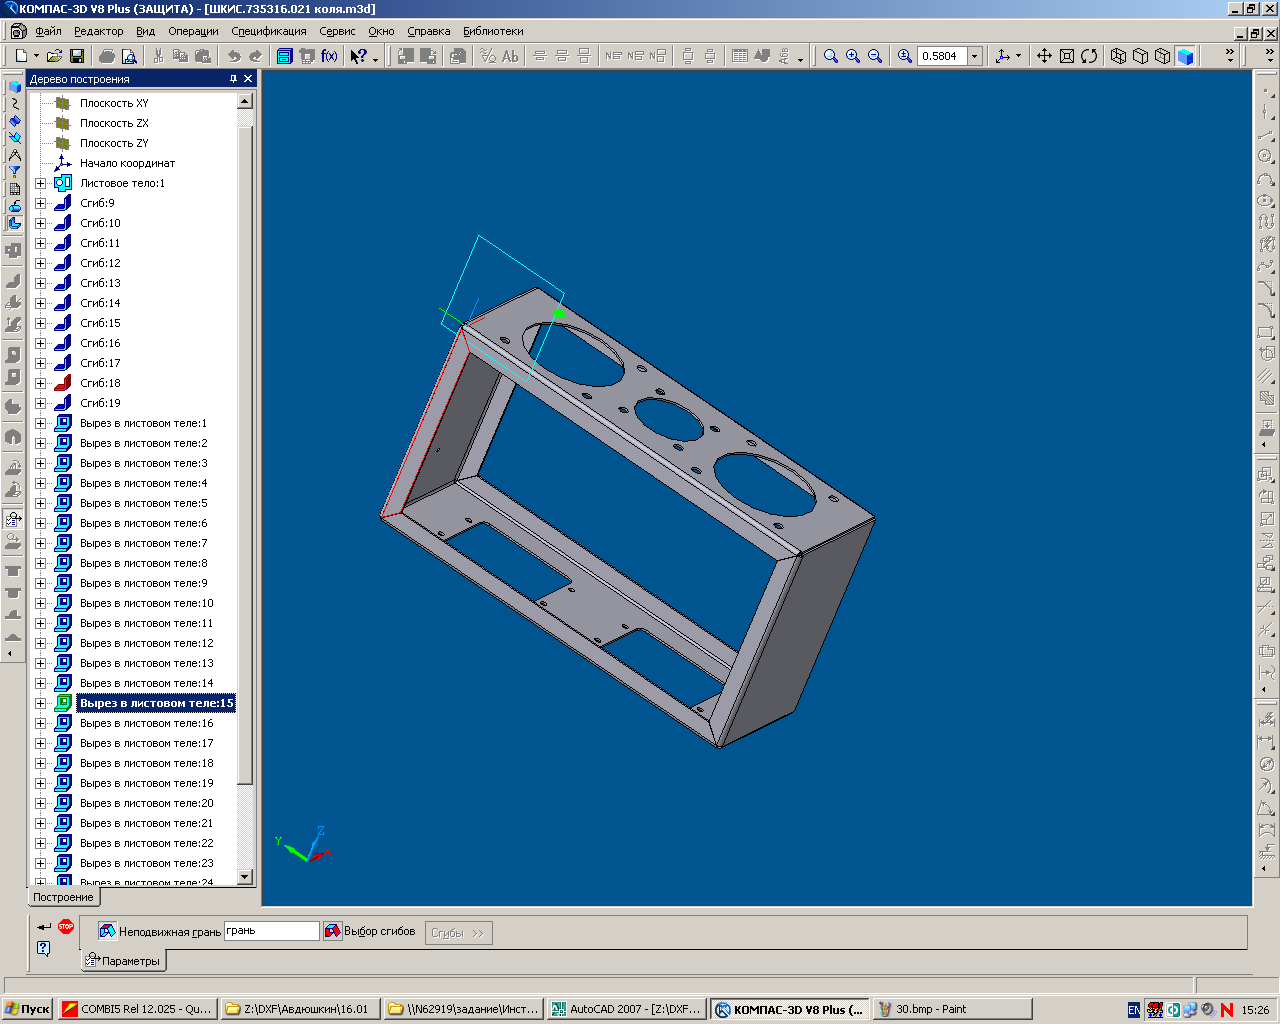Expand Вырез в листовом теле:15 node
This screenshot has height=1024, width=1280.
click(40, 703)
